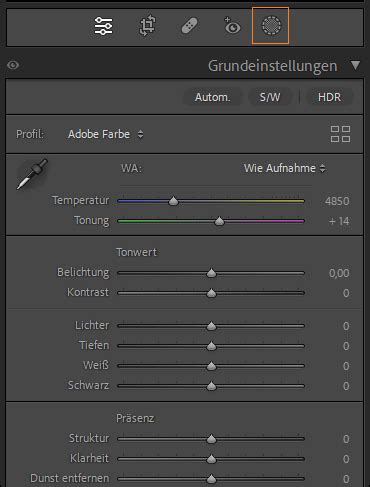Pick the white balance eyedropper

pos(32,174)
